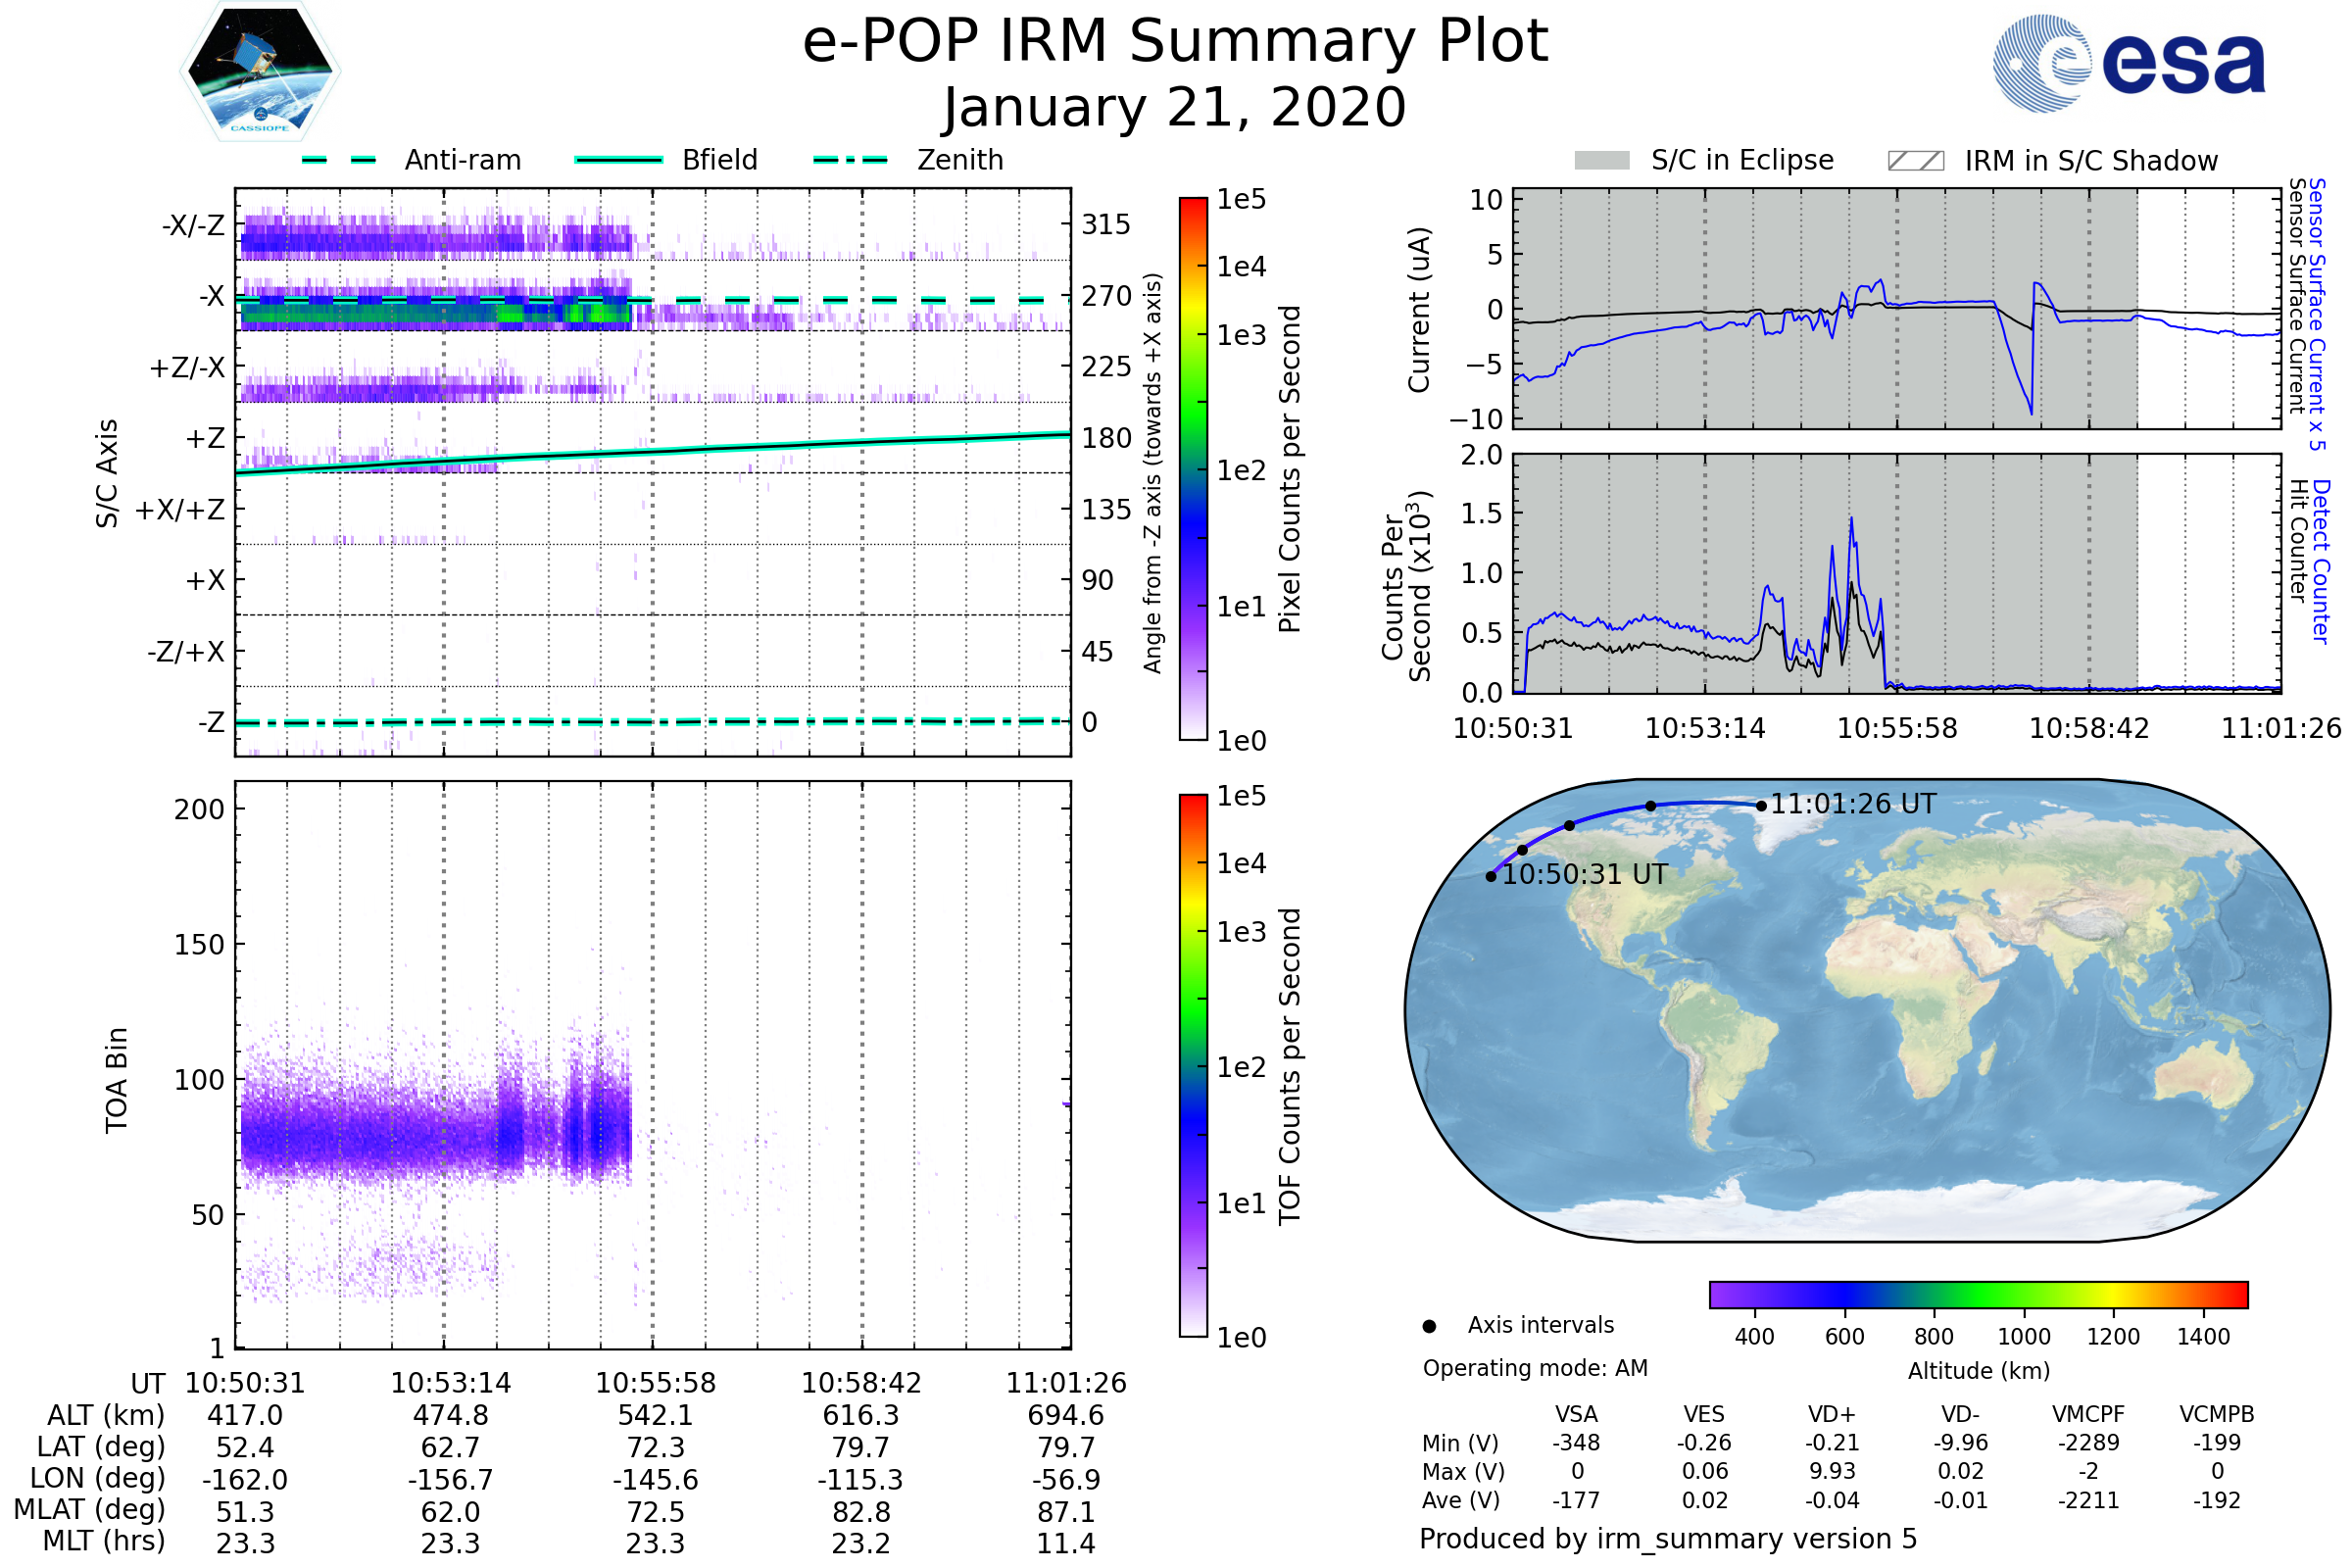Click the Anti-ram dashed legend line
The height and width of the screenshot is (1568, 2352).
[x=339, y=160]
